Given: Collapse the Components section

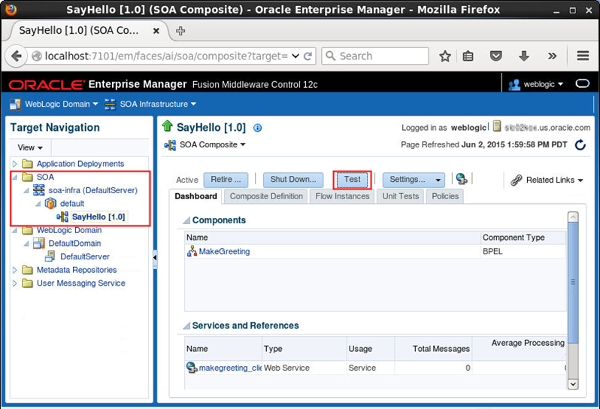Looking at the screenshot, I should pos(184,220).
